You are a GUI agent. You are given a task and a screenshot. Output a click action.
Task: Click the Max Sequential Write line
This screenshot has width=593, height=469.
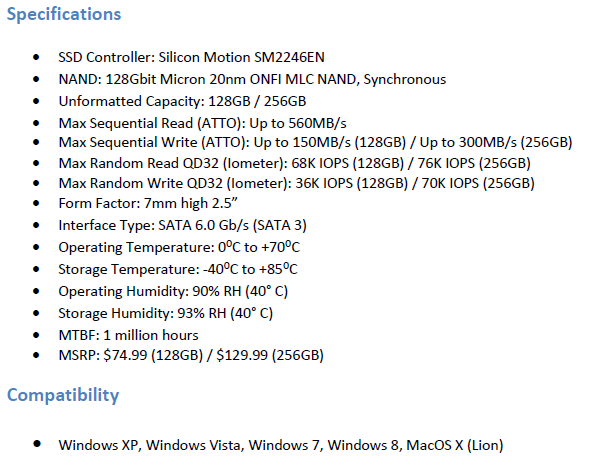(x=315, y=143)
